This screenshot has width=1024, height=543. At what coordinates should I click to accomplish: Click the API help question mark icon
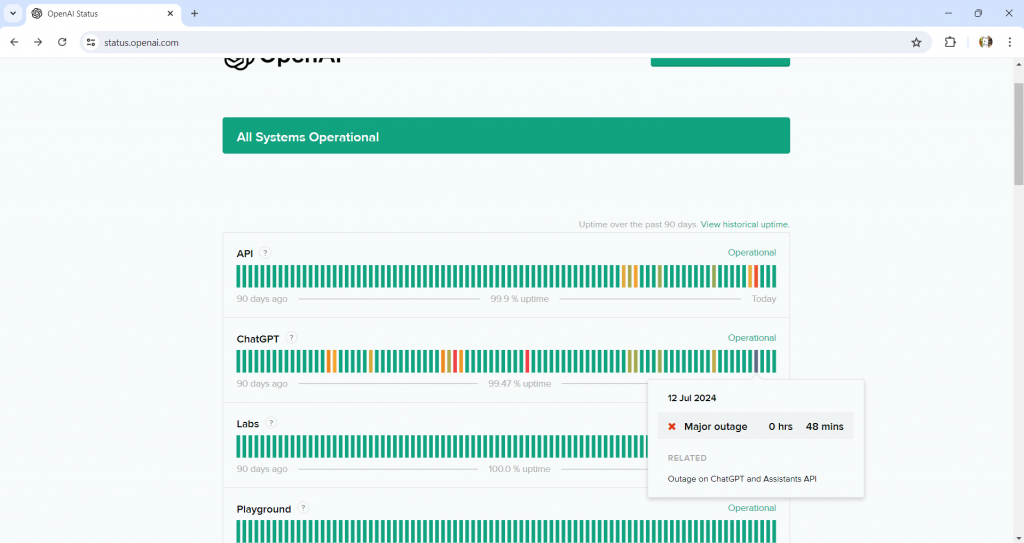(x=265, y=253)
